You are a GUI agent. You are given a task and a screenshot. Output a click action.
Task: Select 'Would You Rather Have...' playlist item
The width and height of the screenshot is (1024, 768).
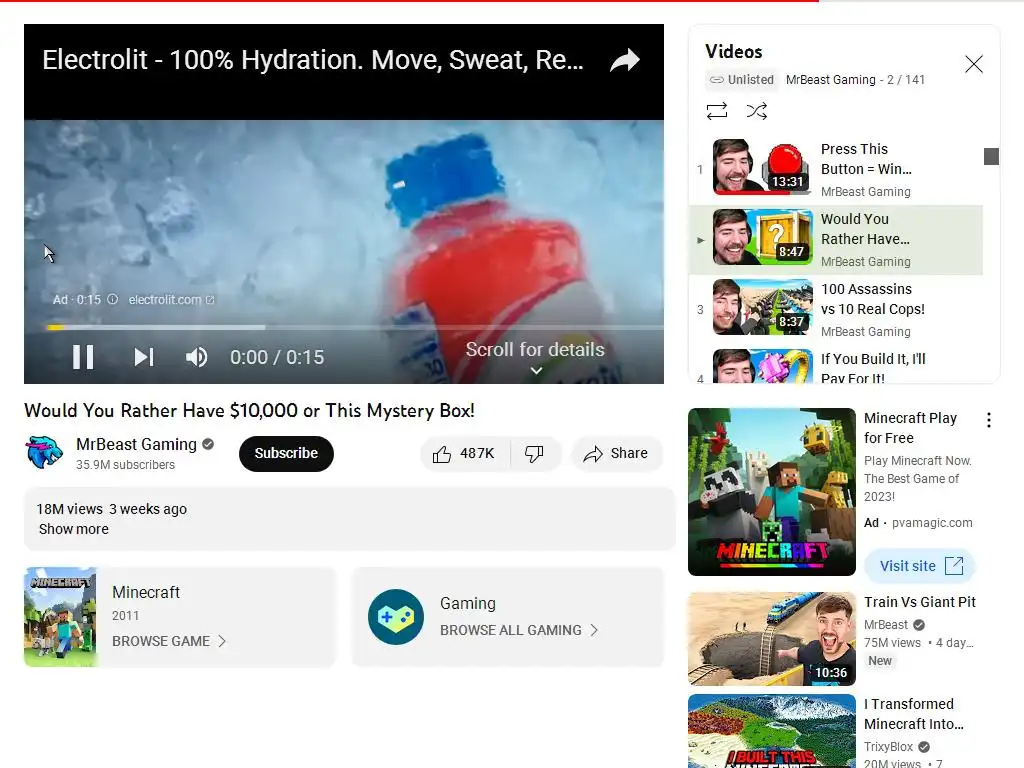(x=836, y=240)
